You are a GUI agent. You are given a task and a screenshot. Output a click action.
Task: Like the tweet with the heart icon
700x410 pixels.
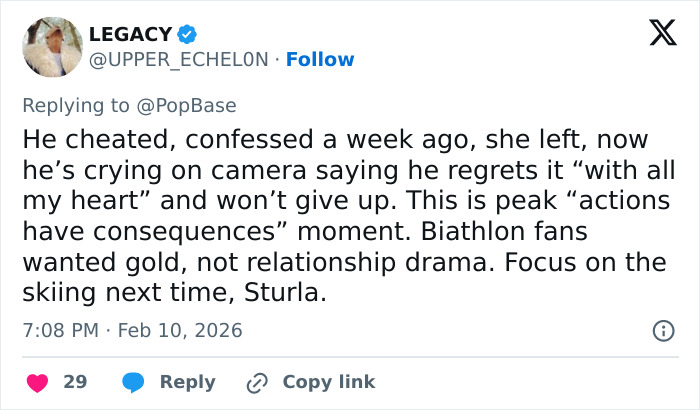click(37, 382)
